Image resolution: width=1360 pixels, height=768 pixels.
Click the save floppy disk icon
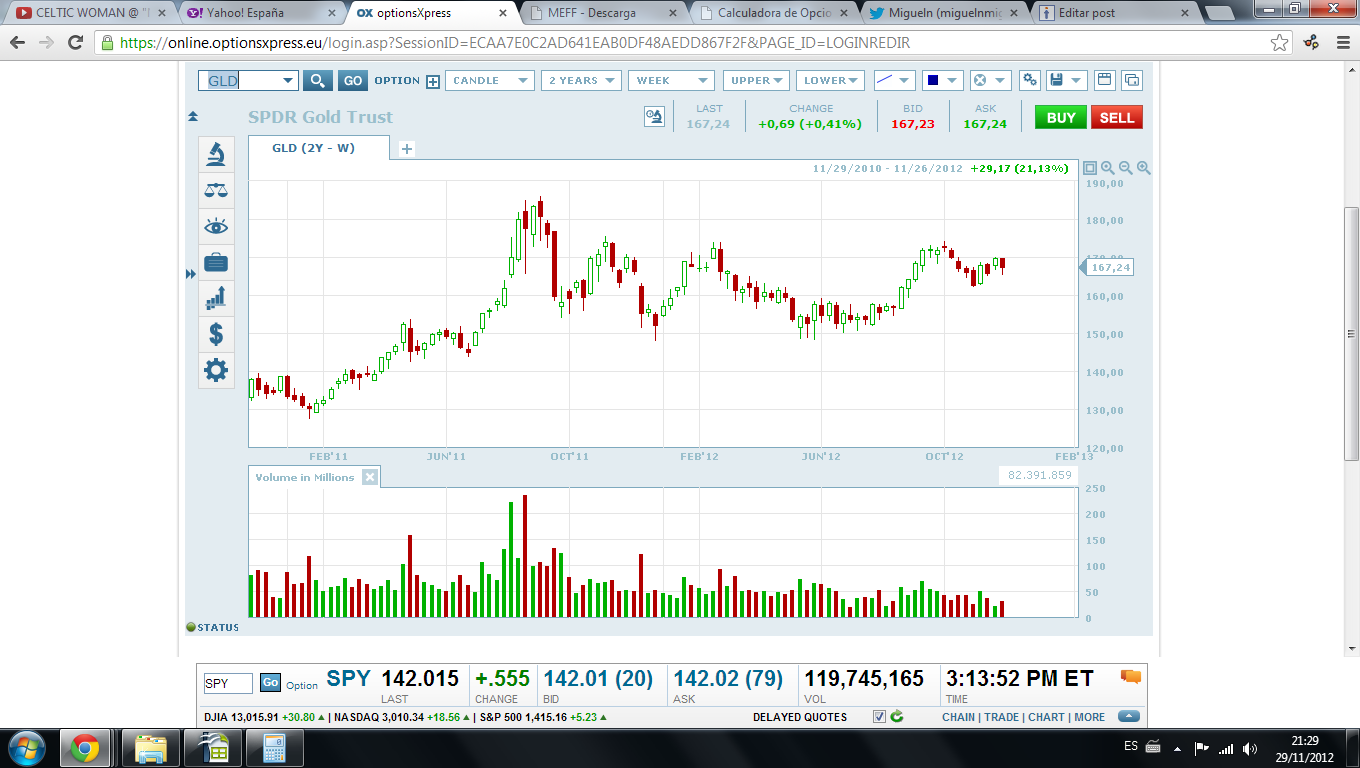click(1056, 81)
